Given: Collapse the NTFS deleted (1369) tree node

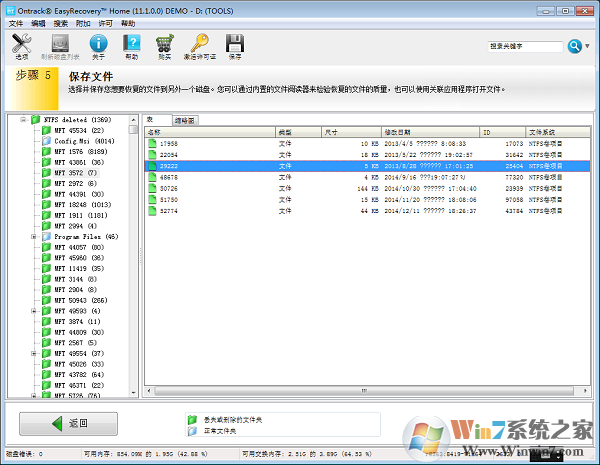Looking at the screenshot, I should point(23,120).
